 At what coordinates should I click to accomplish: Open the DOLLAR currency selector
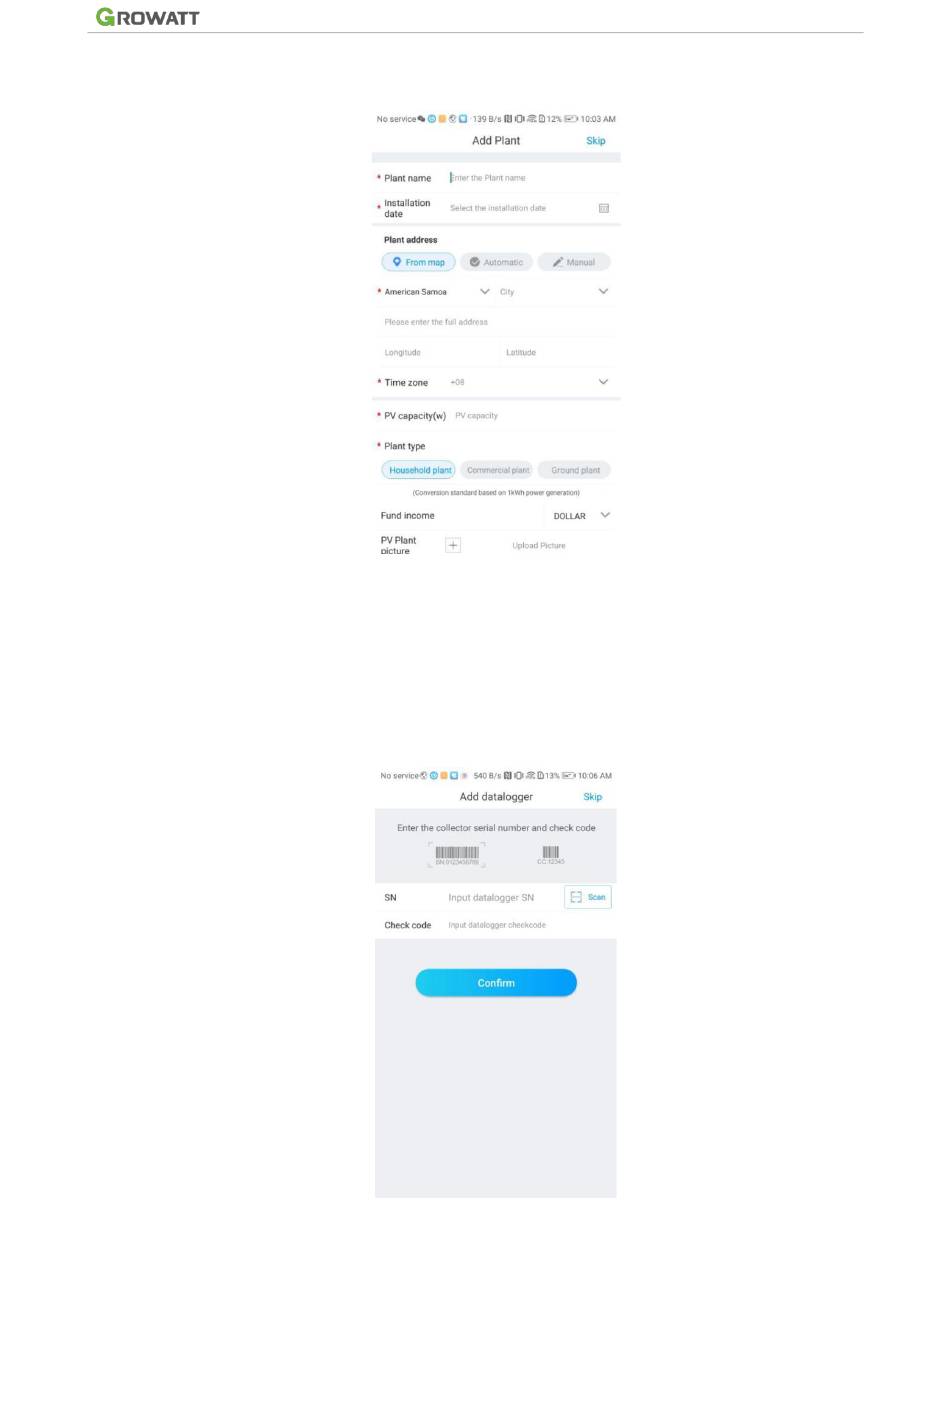click(581, 516)
